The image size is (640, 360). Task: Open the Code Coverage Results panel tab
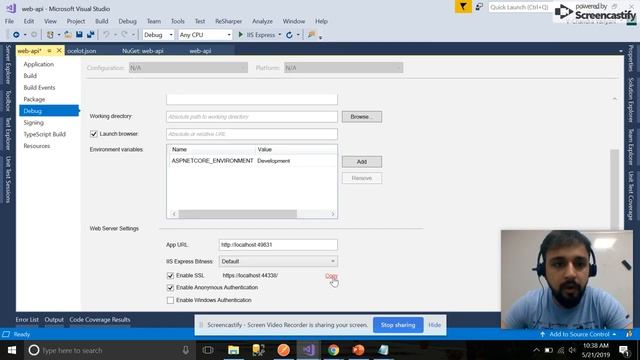point(100,320)
